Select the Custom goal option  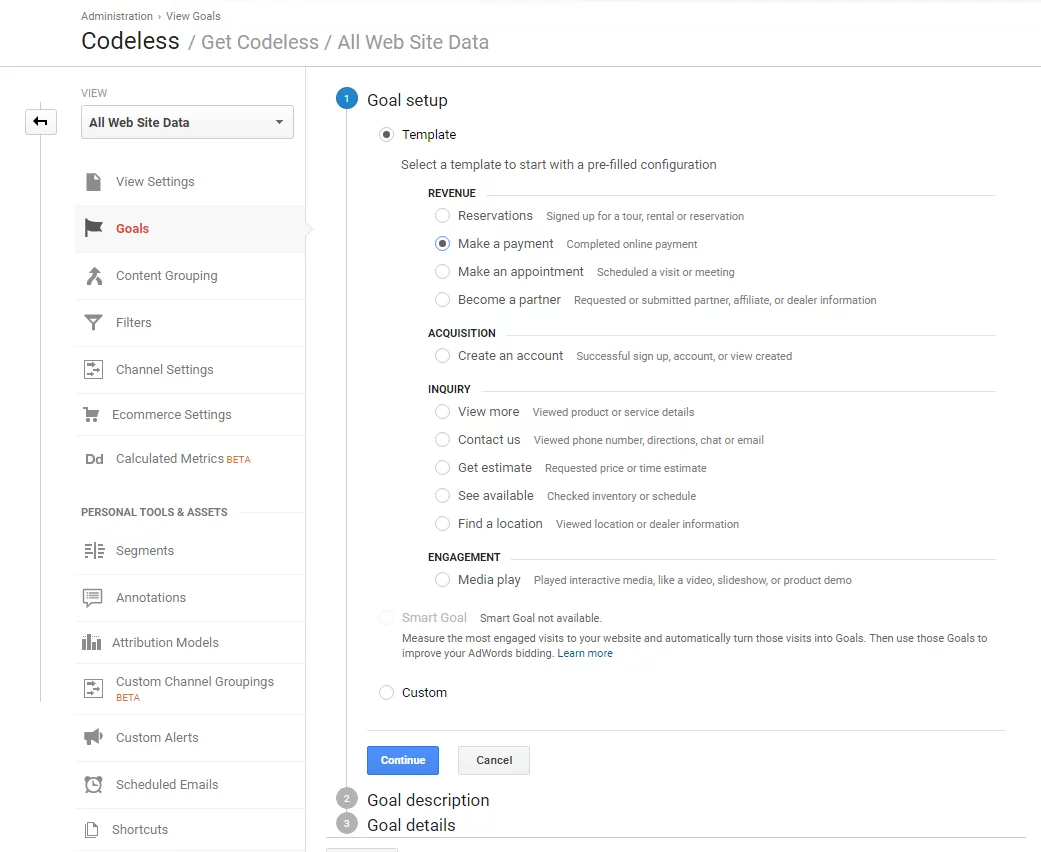pos(386,692)
